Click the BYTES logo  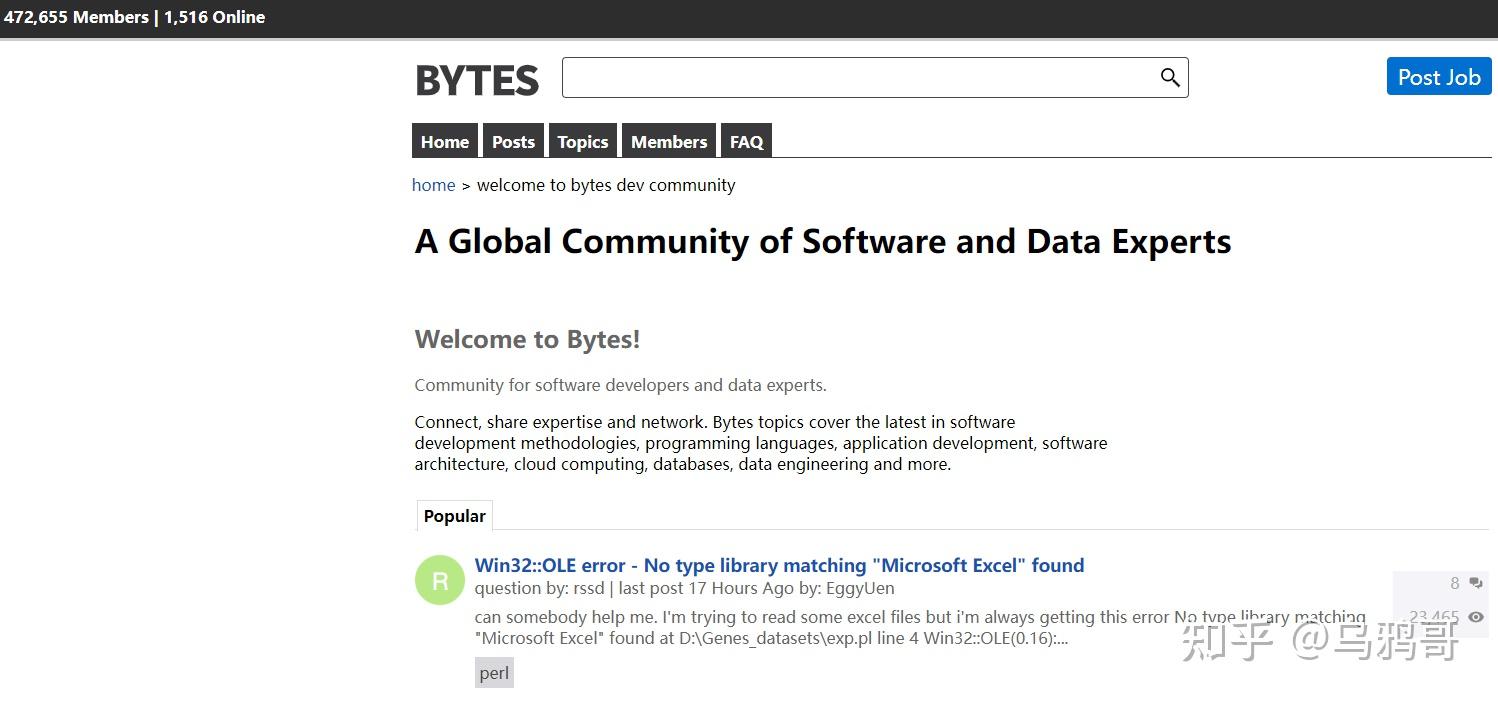click(477, 81)
